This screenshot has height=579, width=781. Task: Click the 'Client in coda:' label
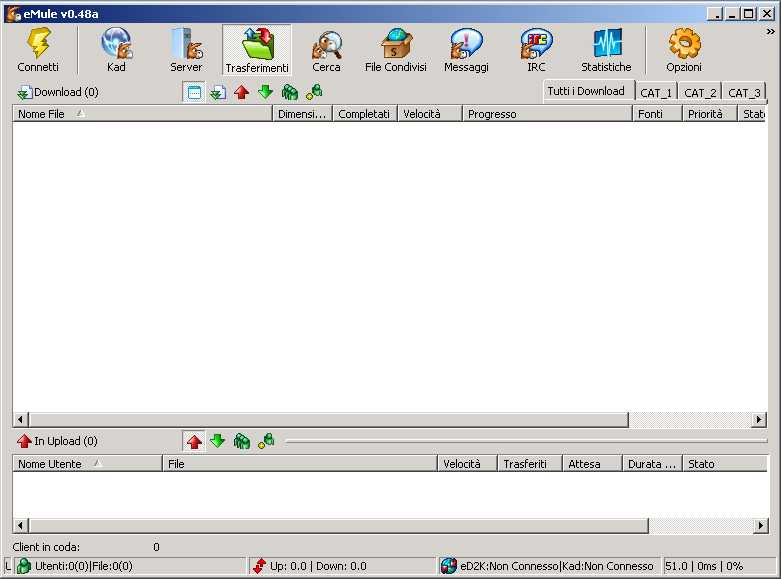click(x=46, y=547)
